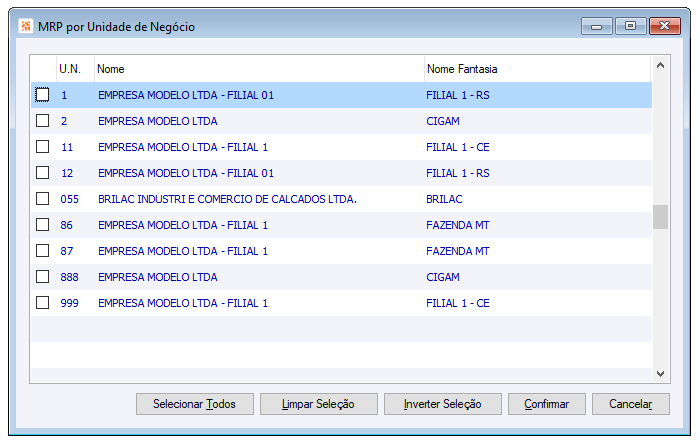700x442 pixels.
Task: Check the box for U.N. 86
Action: click(42, 225)
